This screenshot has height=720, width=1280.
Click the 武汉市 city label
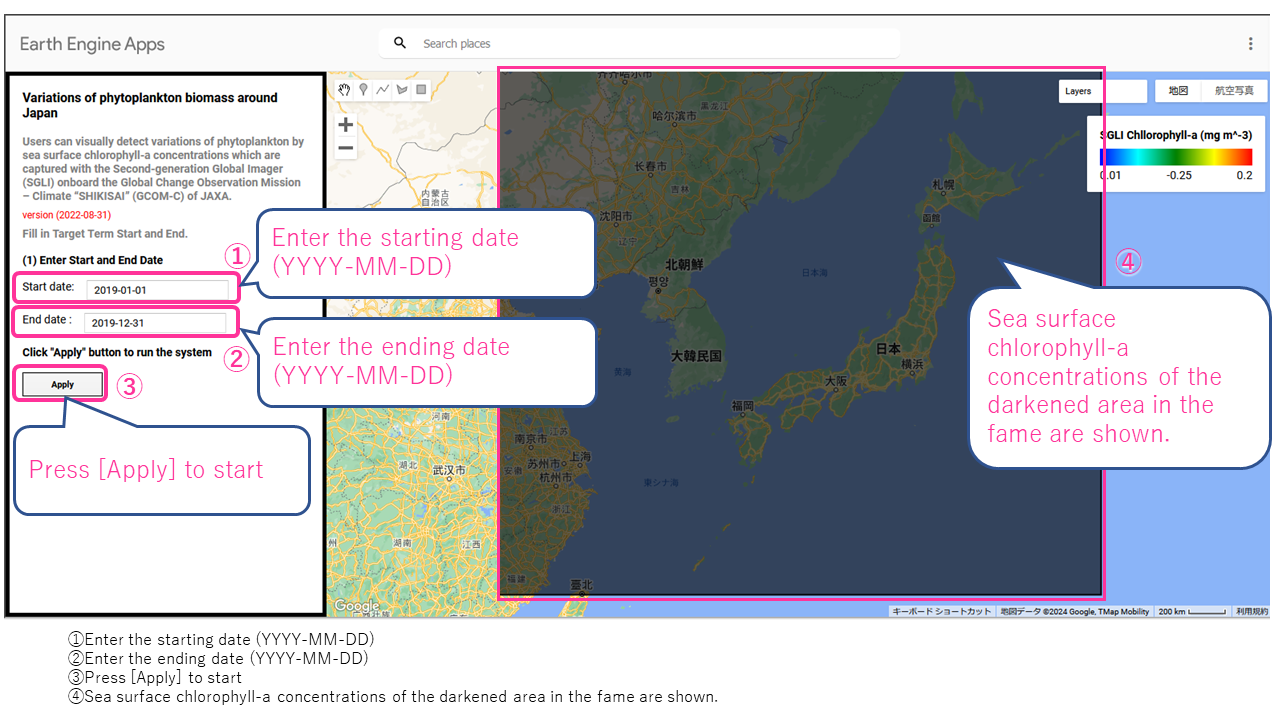(x=448, y=469)
